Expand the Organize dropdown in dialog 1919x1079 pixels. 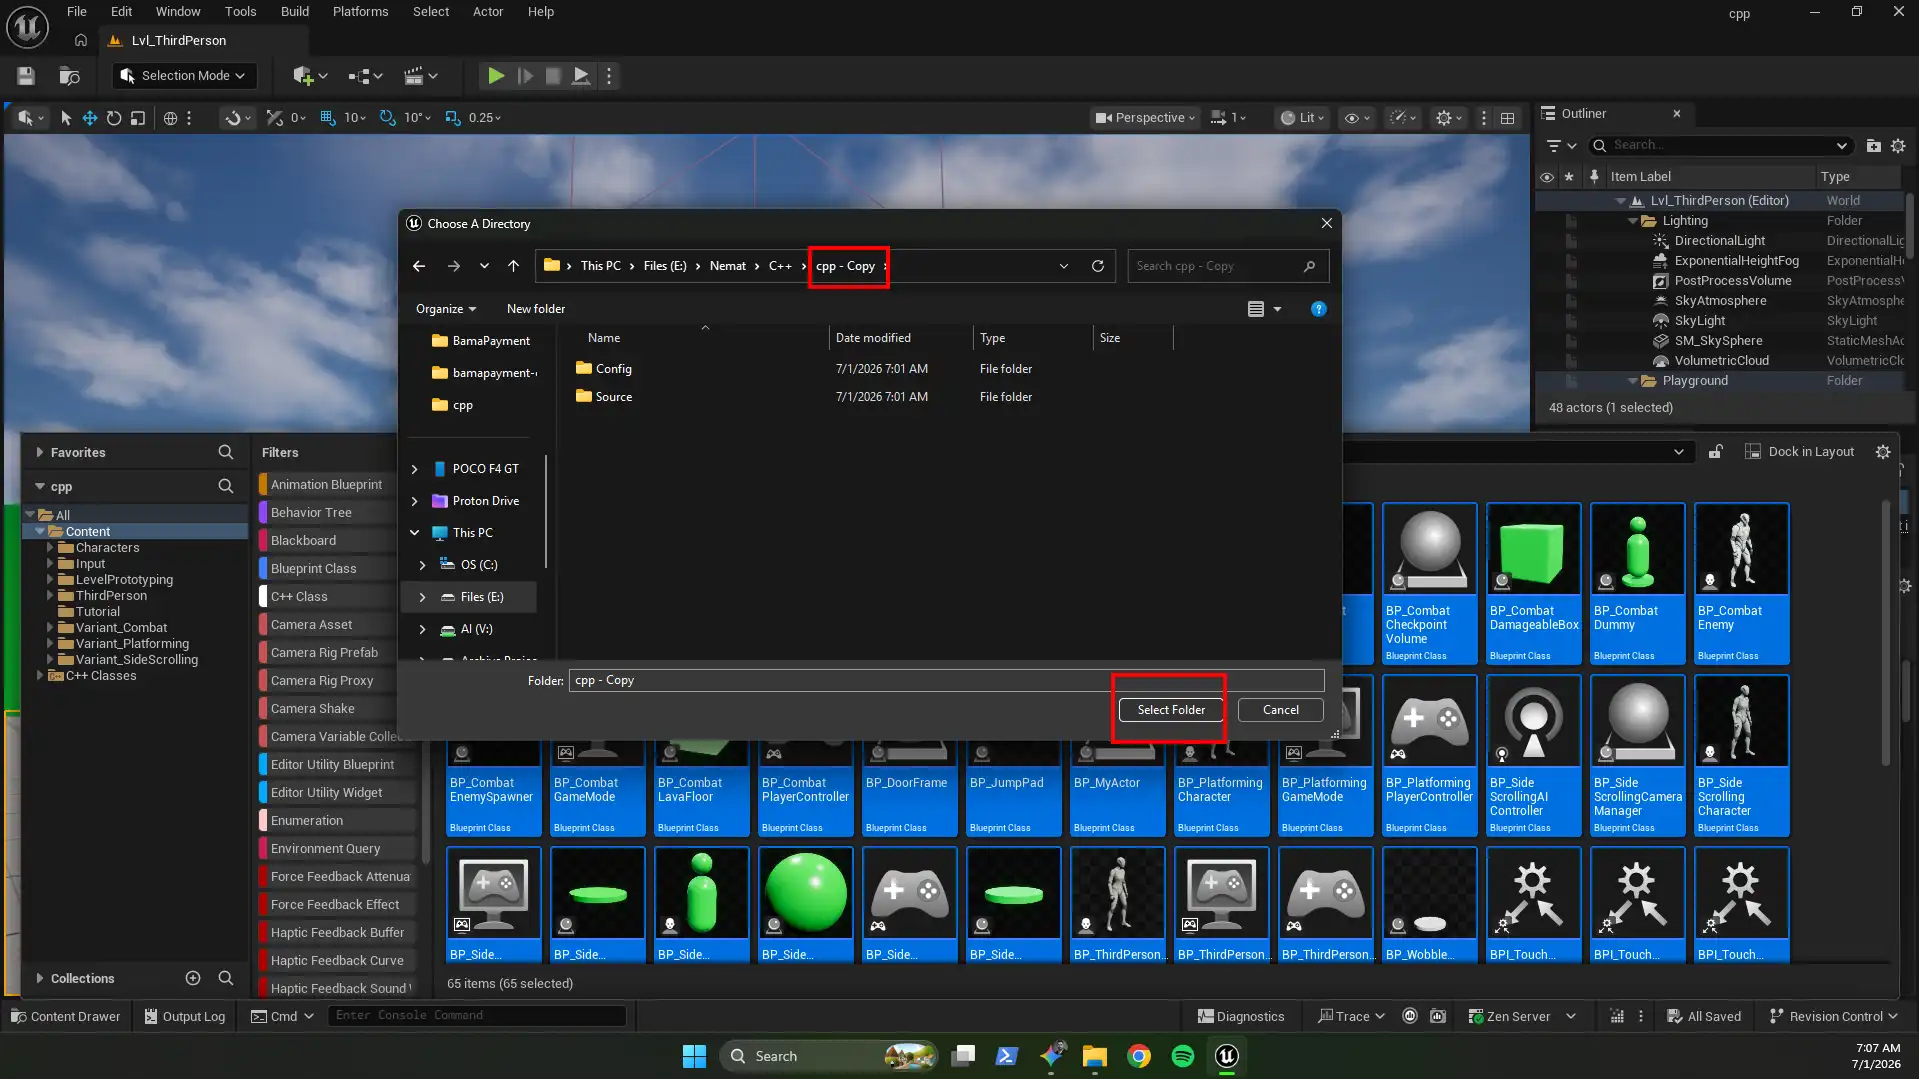tap(446, 309)
